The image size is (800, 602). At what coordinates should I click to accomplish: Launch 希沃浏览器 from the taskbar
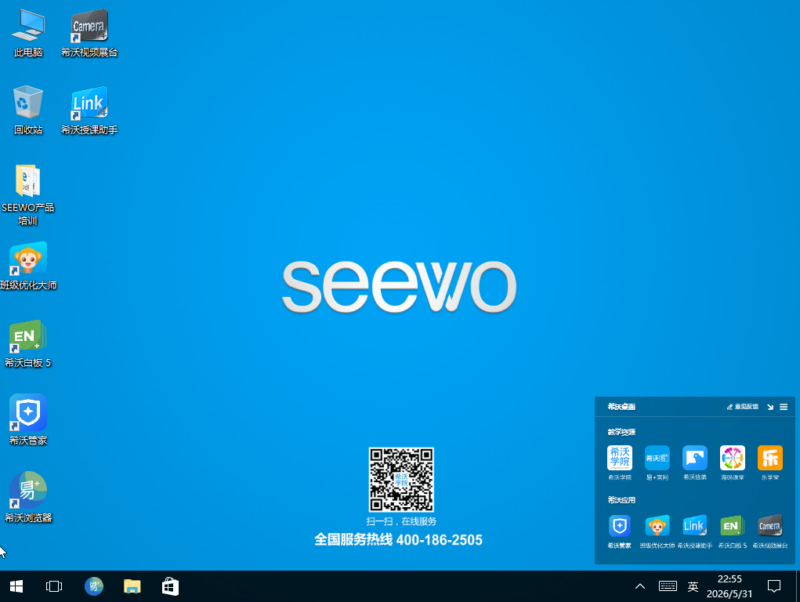94,587
